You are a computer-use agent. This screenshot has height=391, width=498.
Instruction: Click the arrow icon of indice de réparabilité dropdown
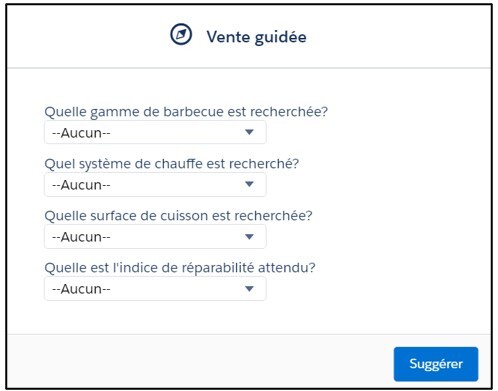(249, 289)
